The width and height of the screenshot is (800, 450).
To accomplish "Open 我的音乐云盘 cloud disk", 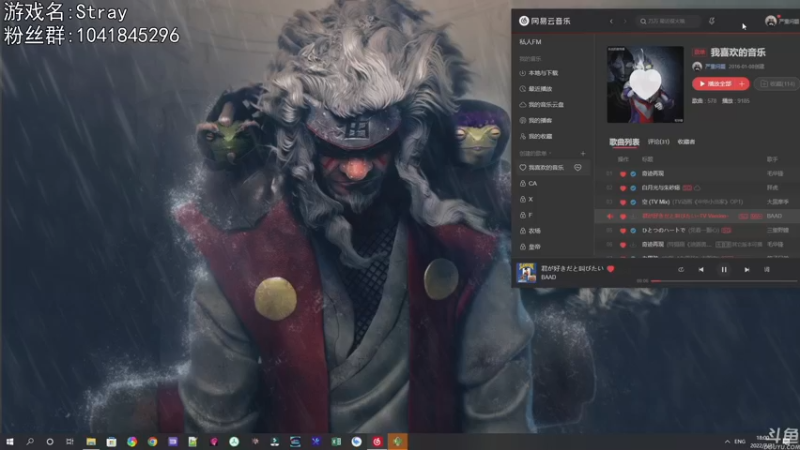I will 541,105.
